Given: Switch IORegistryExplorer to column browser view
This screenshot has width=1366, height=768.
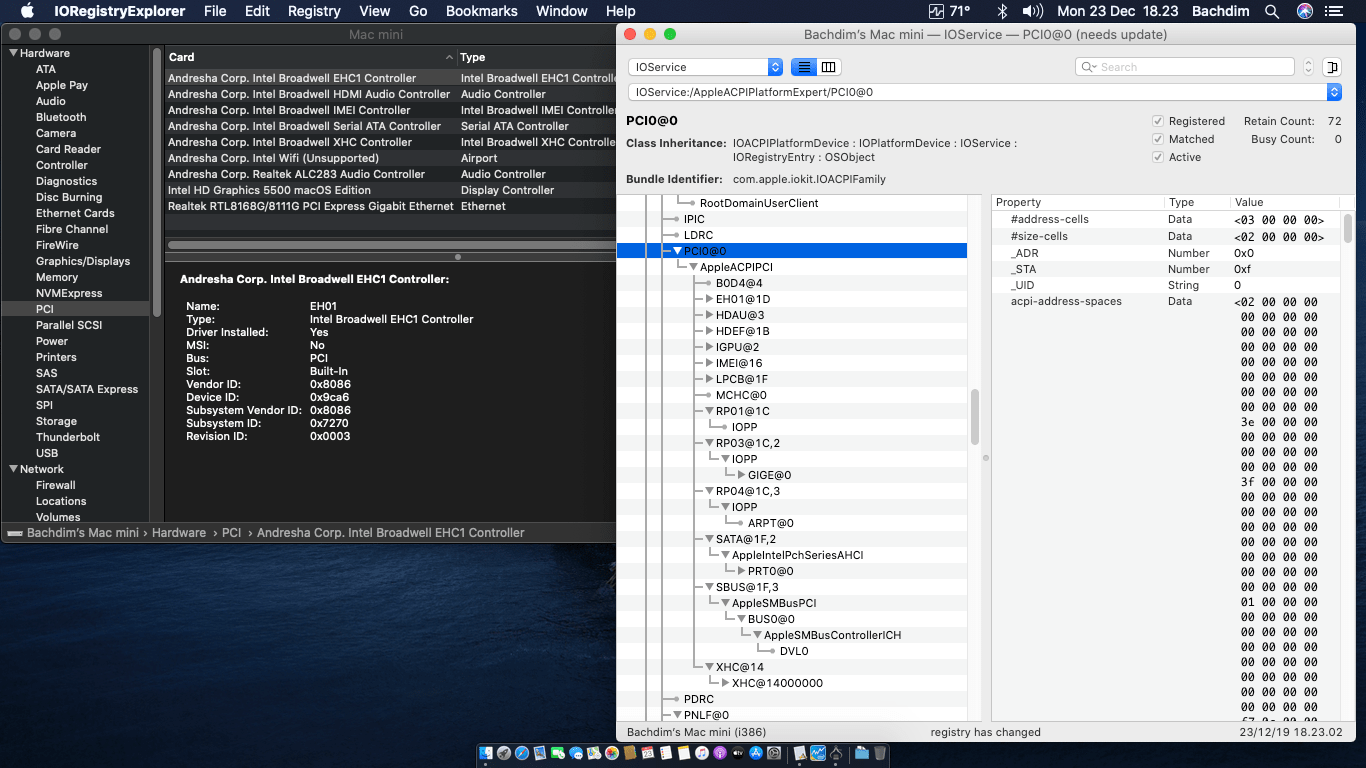Looking at the screenshot, I should (x=829, y=67).
